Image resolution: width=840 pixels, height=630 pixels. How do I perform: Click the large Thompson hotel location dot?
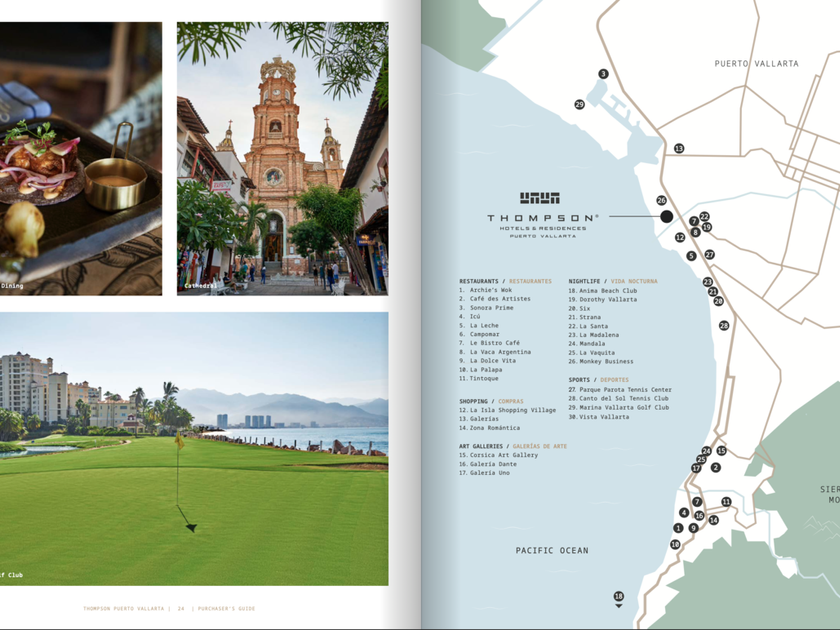pyautogui.click(x=666, y=216)
